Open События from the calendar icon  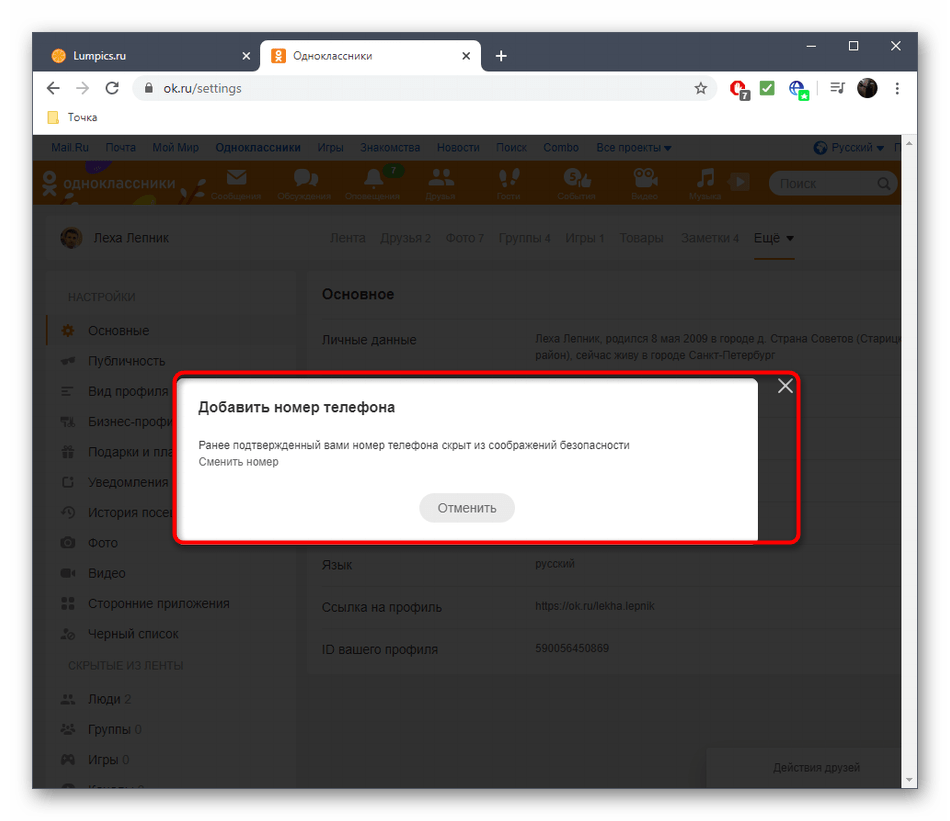pos(576,180)
